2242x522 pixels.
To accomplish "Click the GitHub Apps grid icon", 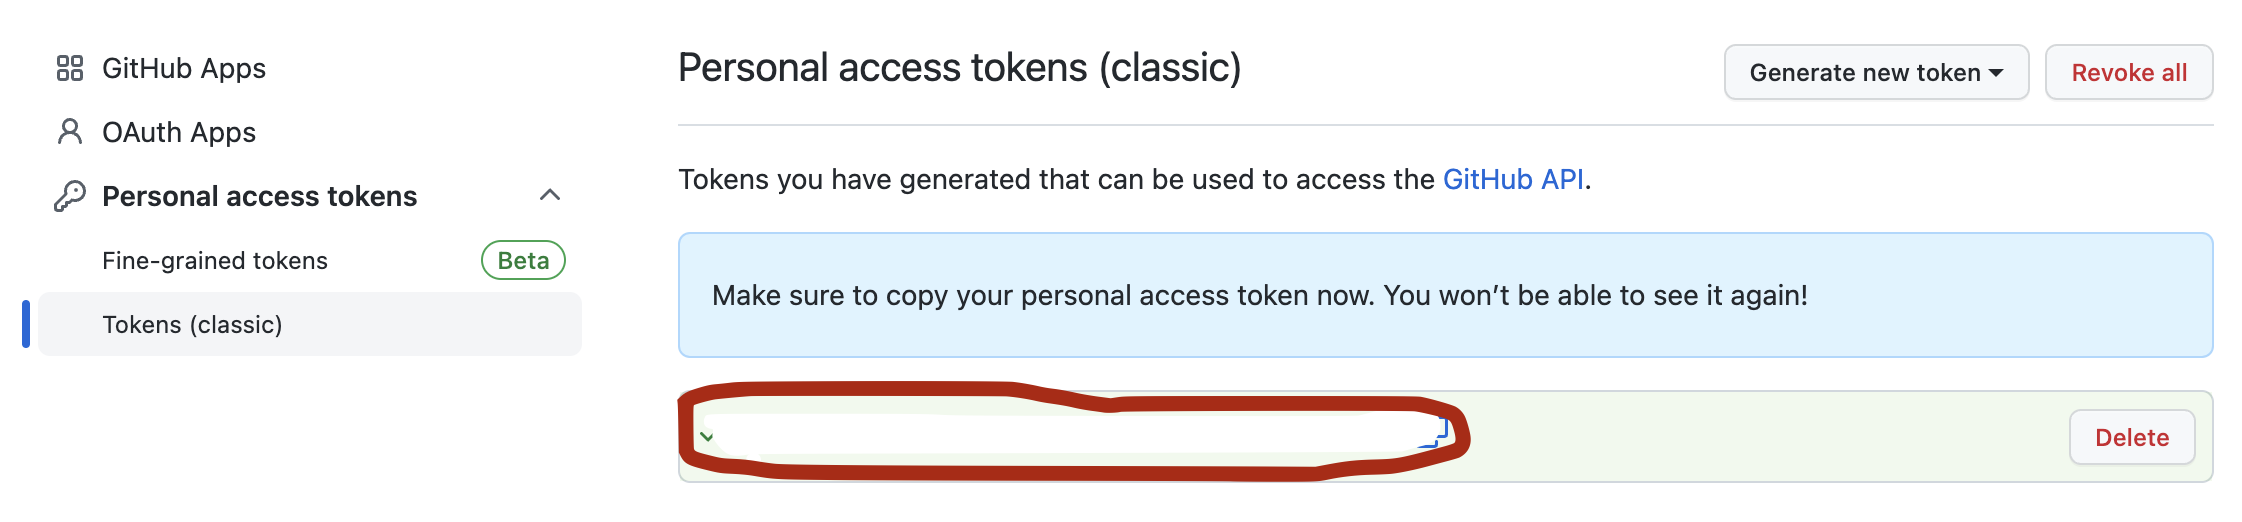I will tap(70, 68).
